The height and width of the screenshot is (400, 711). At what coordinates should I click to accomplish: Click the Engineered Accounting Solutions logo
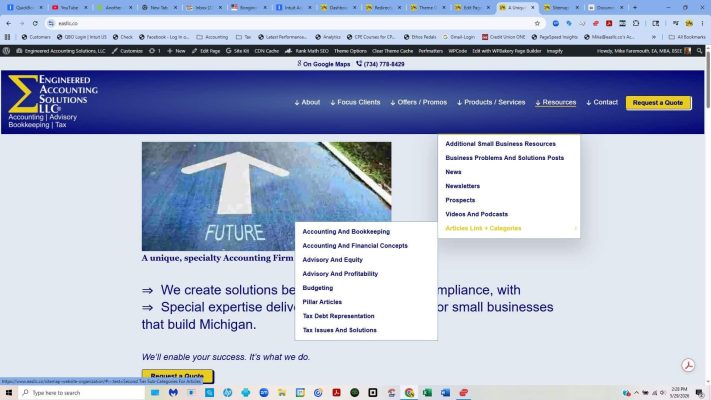click(x=53, y=102)
